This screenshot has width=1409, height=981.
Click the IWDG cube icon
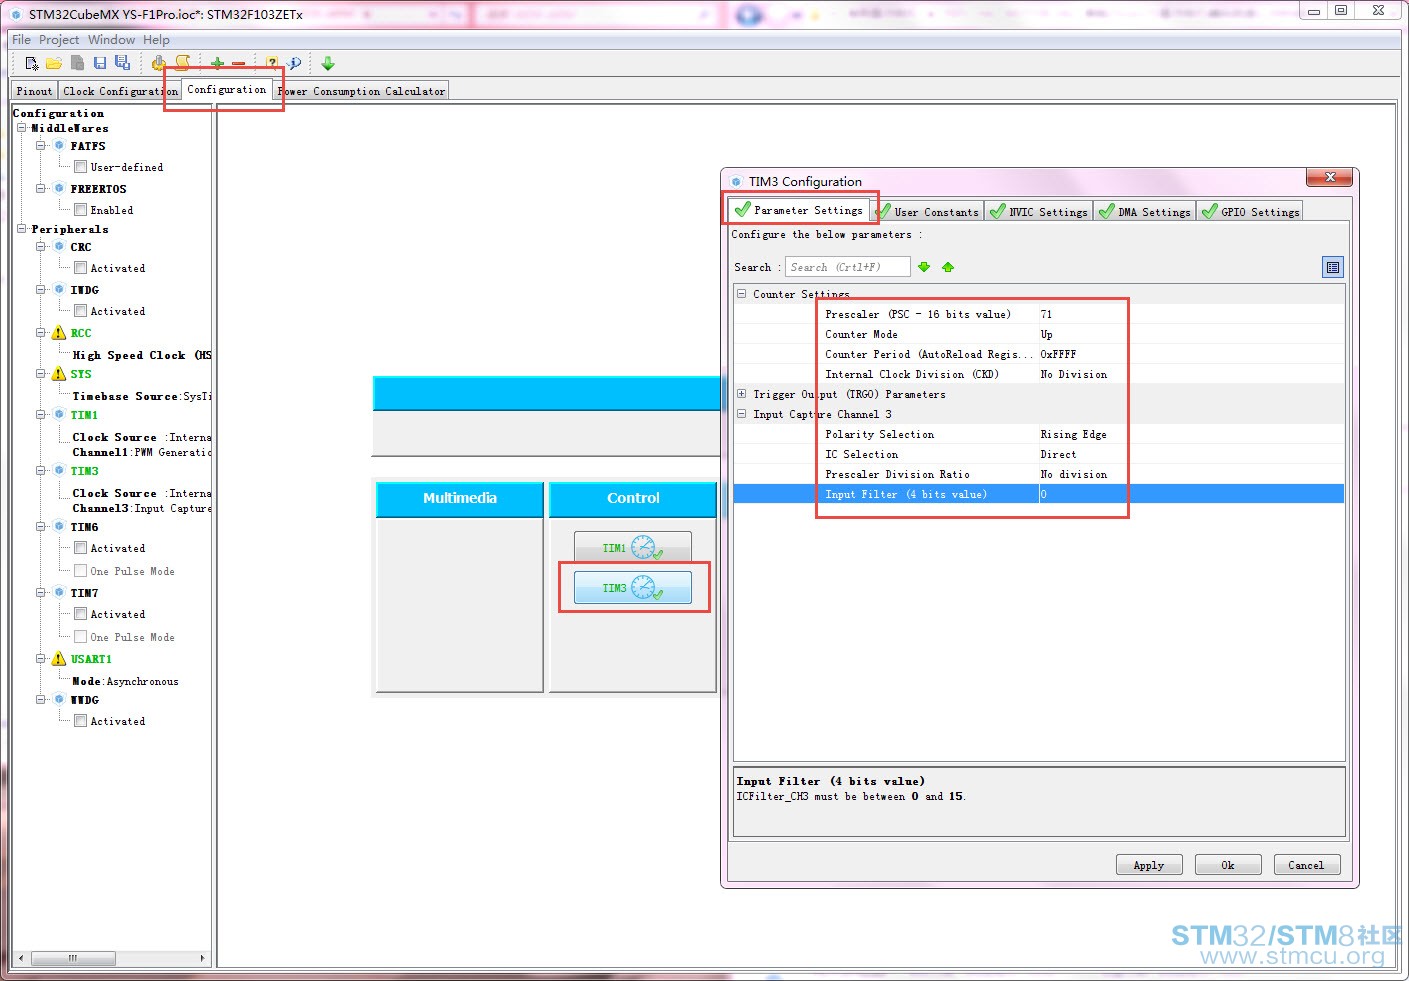point(59,290)
